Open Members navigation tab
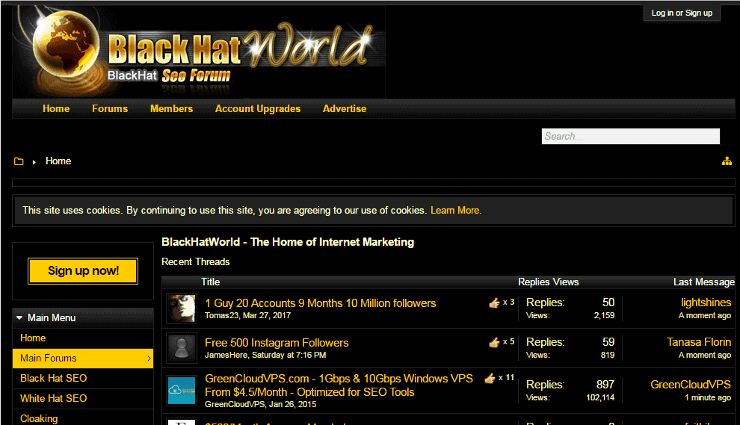Screen dimensions: 740x425 pos(171,108)
